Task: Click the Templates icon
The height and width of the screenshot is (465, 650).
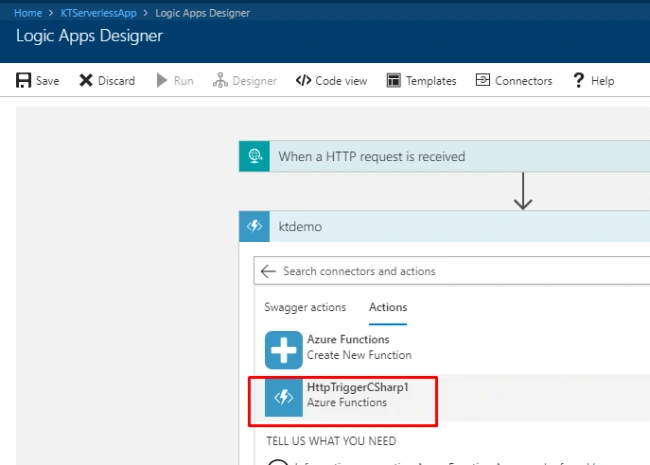Action: pos(393,80)
